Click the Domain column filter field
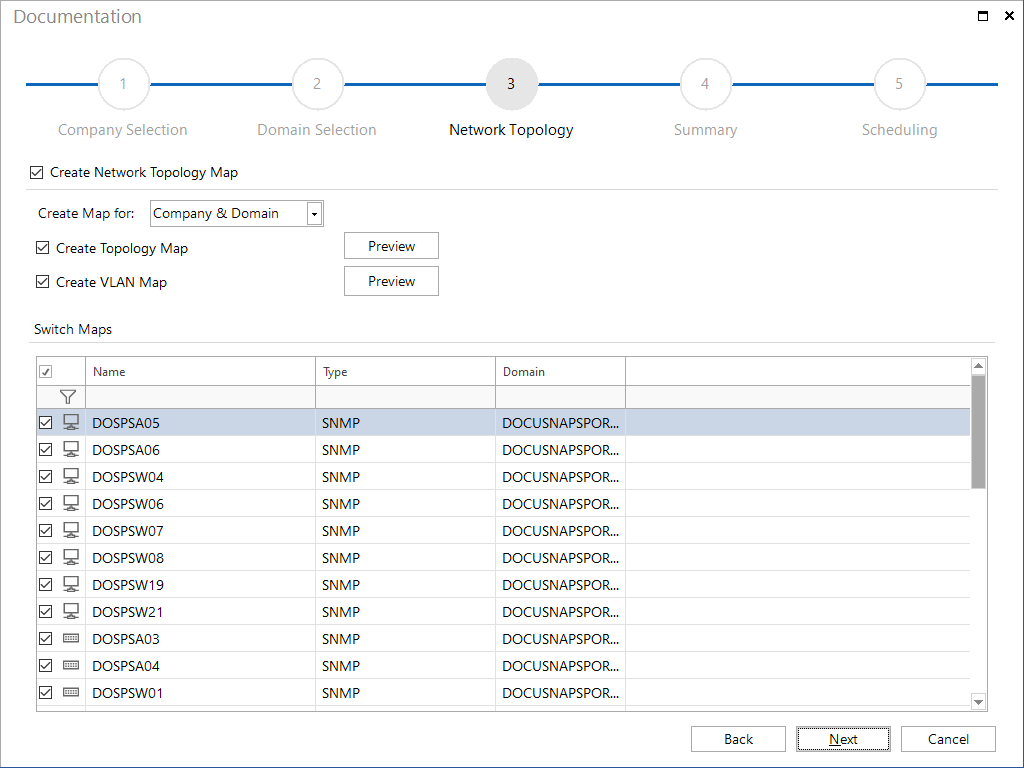The height and width of the screenshot is (768, 1024). (x=560, y=397)
